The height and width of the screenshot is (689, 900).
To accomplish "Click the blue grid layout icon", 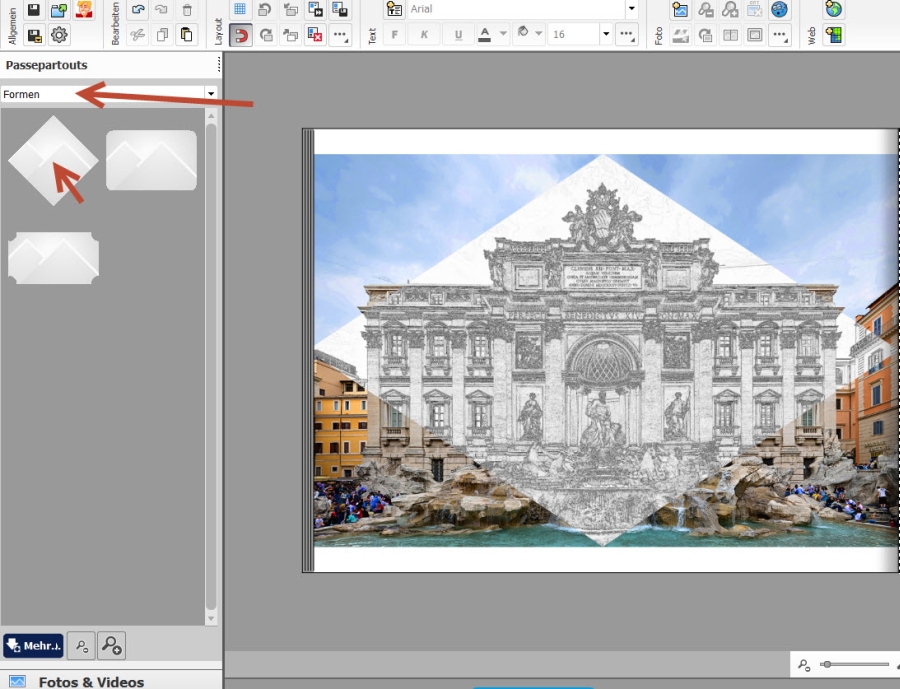I will [x=240, y=10].
